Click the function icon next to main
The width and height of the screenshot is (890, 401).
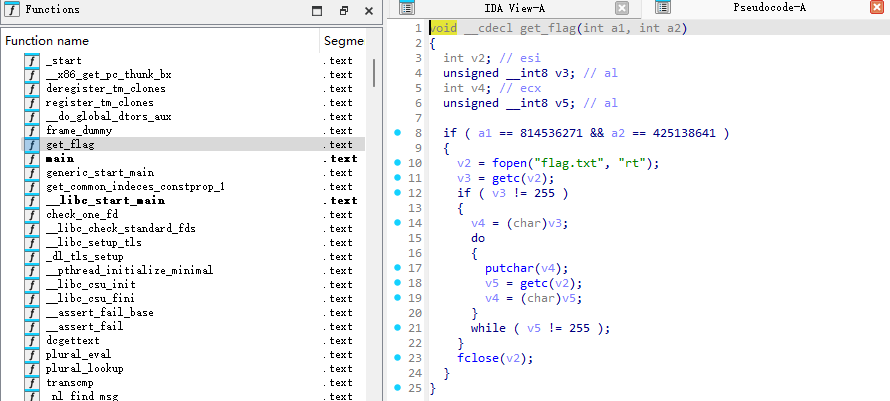click(31, 159)
